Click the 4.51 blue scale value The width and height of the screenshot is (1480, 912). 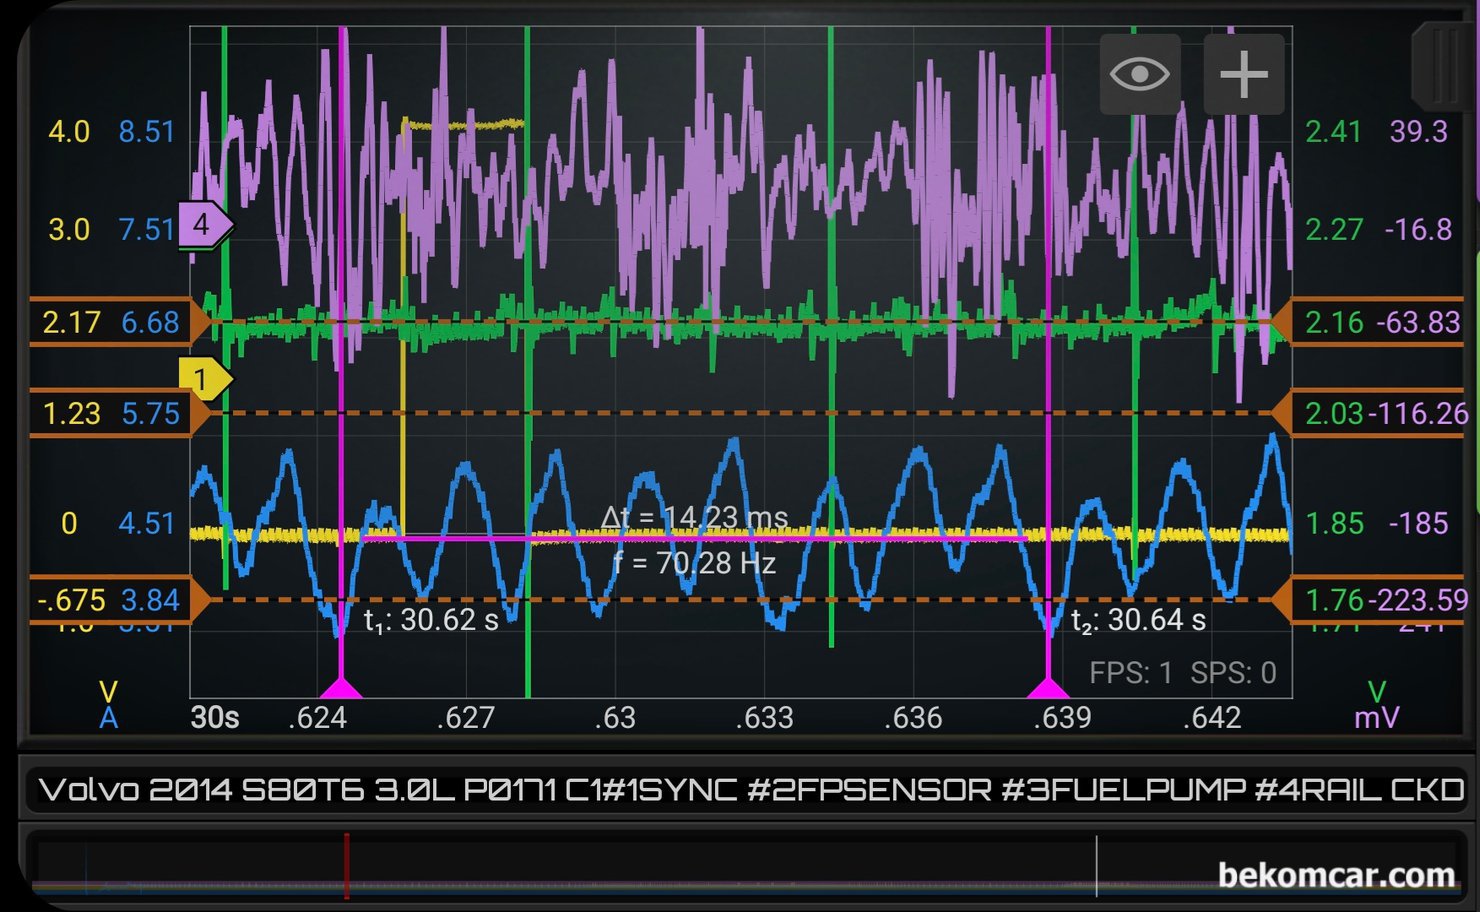[x=147, y=523]
